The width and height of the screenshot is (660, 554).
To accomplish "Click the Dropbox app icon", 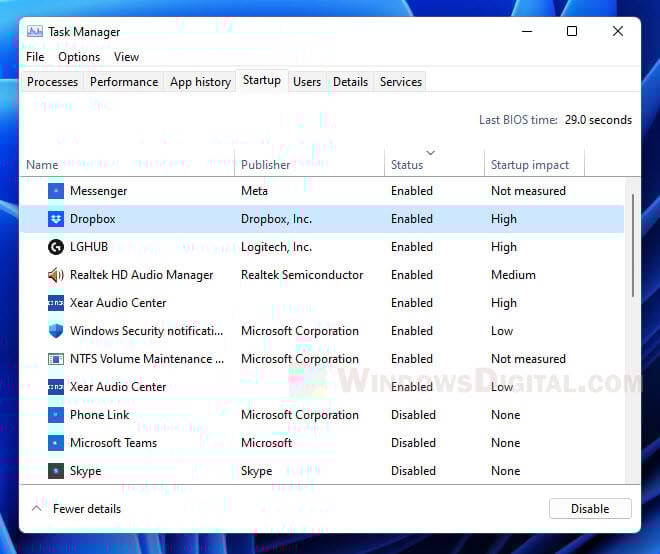I will click(x=56, y=219).
